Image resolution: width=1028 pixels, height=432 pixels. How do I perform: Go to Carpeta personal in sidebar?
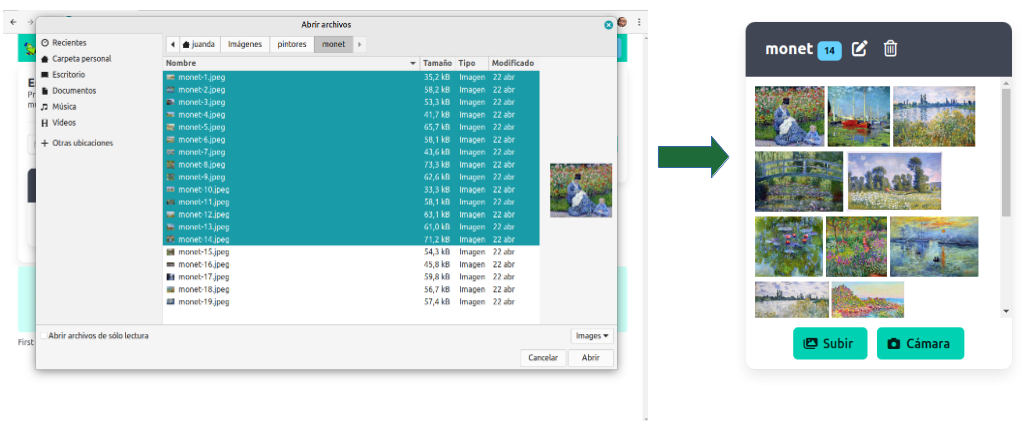click(x=81, y=59)
